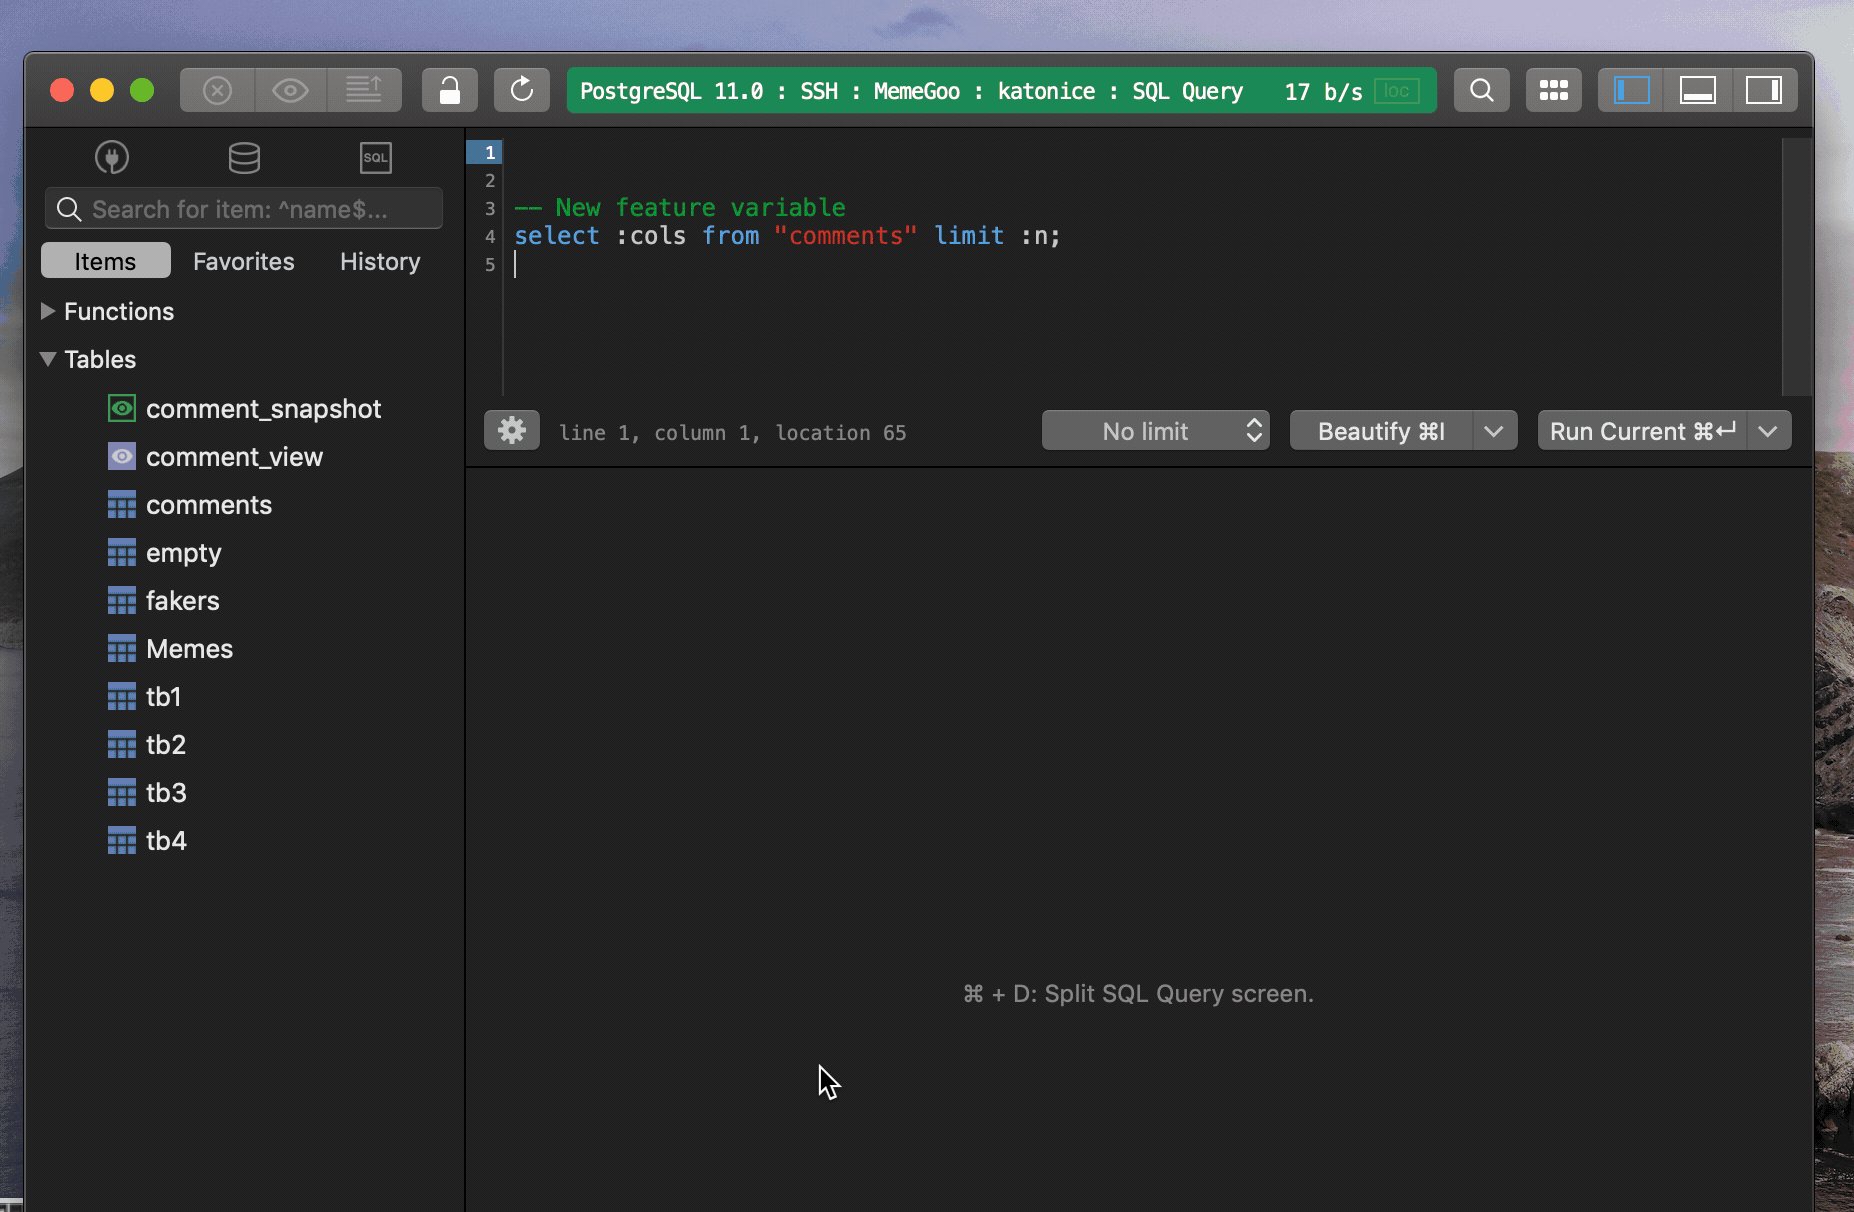
Task: Open the Run Current dropdown chevron
Action: [x=1768, y=430]
